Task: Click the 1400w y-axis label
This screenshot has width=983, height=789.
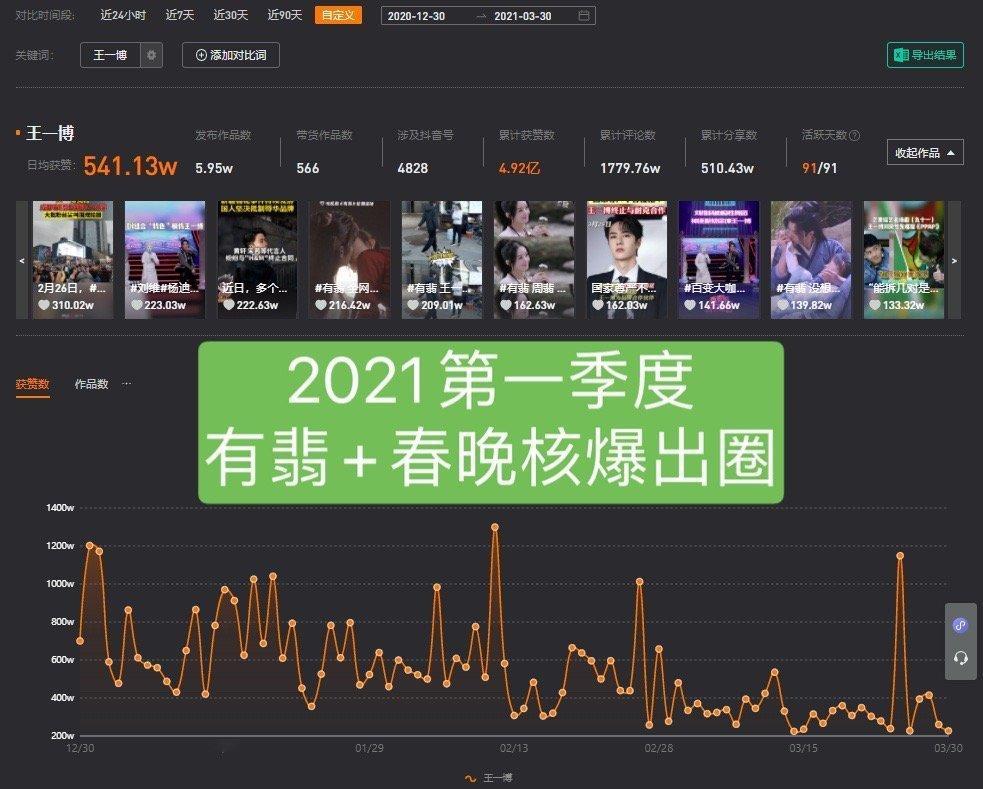Action: tap(60, 508)
